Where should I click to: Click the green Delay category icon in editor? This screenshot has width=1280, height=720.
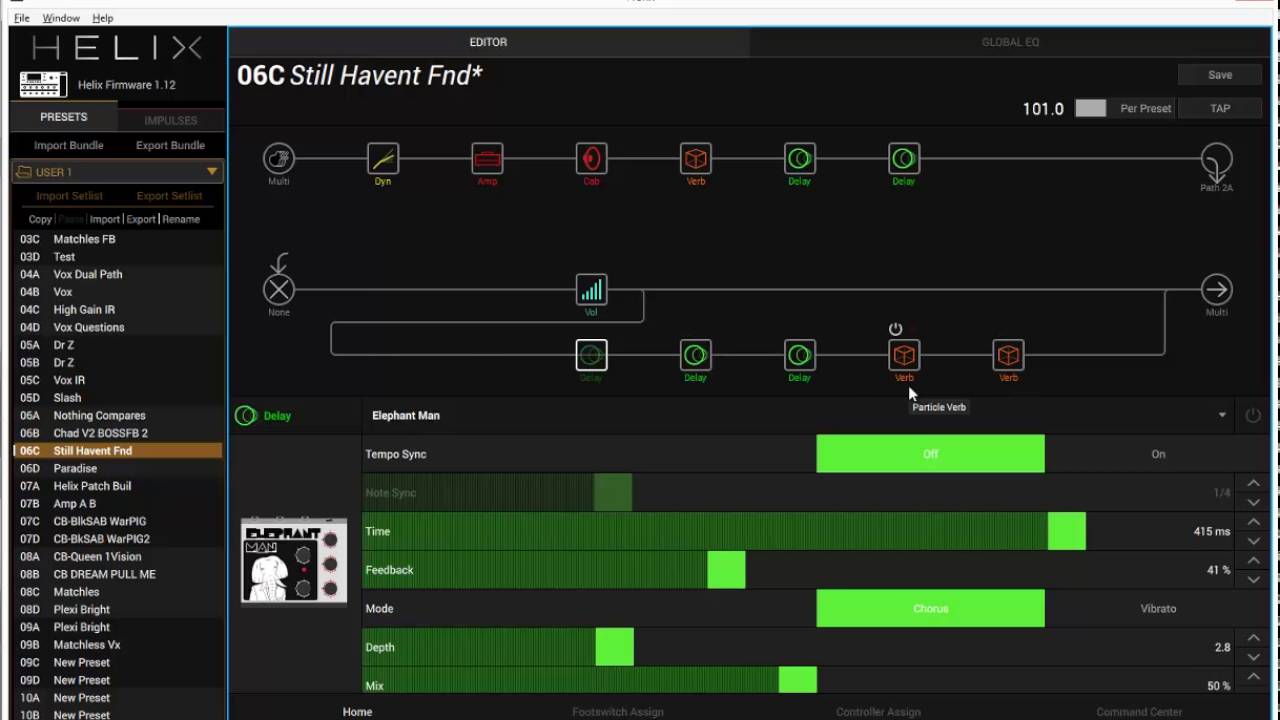point(246,416)
